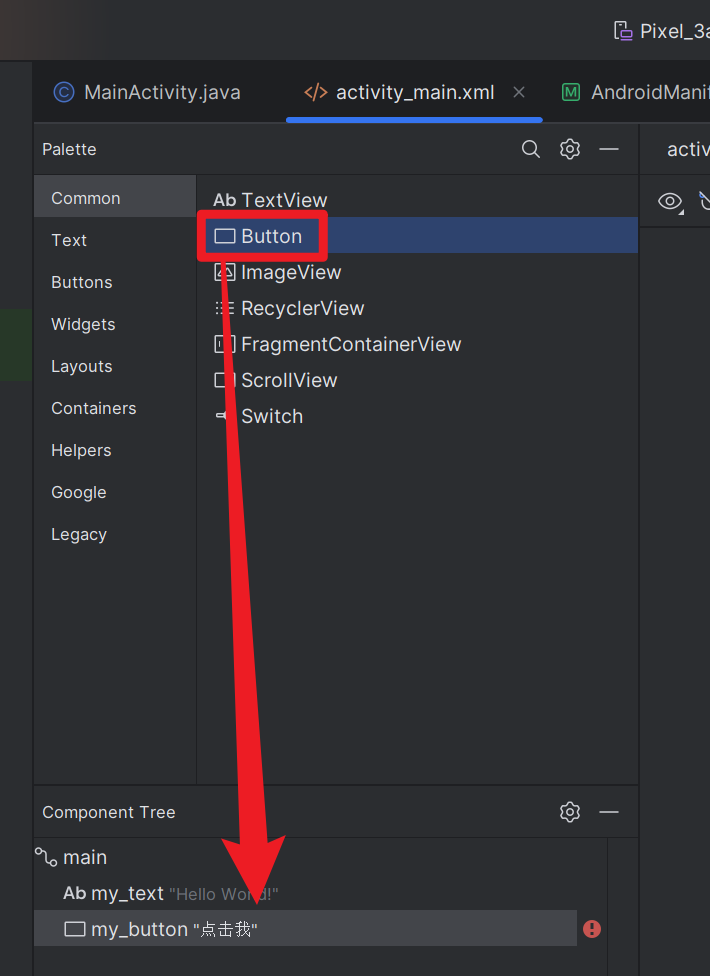
Task: Open Palette settings gear menu
Action: tap(570, 149)
